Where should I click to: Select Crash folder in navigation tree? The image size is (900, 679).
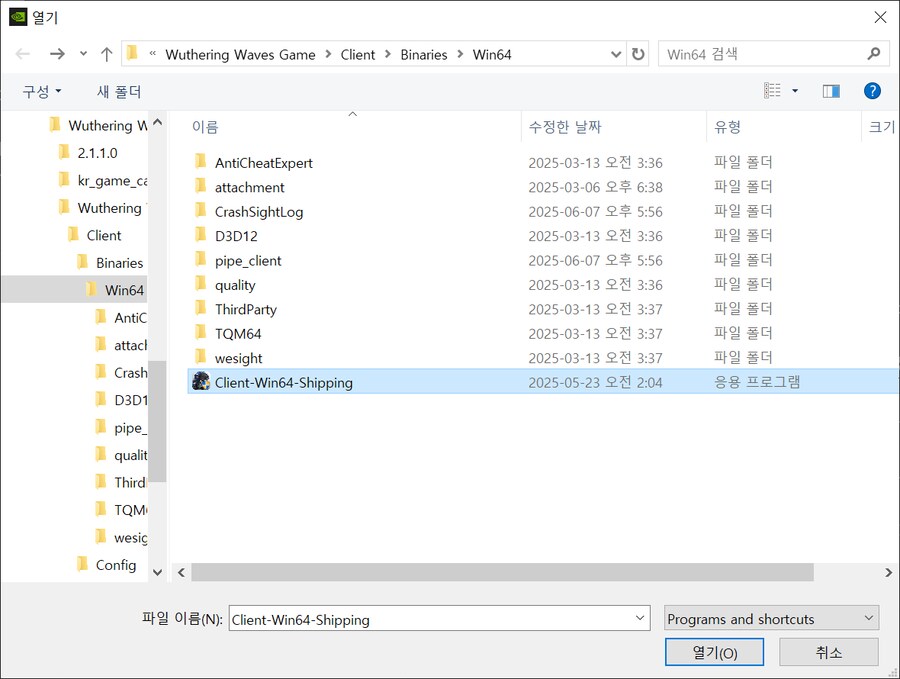click(x=130, y=373)
